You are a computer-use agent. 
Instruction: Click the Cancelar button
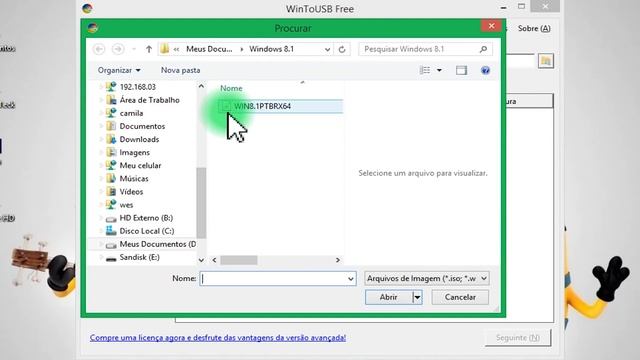pos(460,297)
